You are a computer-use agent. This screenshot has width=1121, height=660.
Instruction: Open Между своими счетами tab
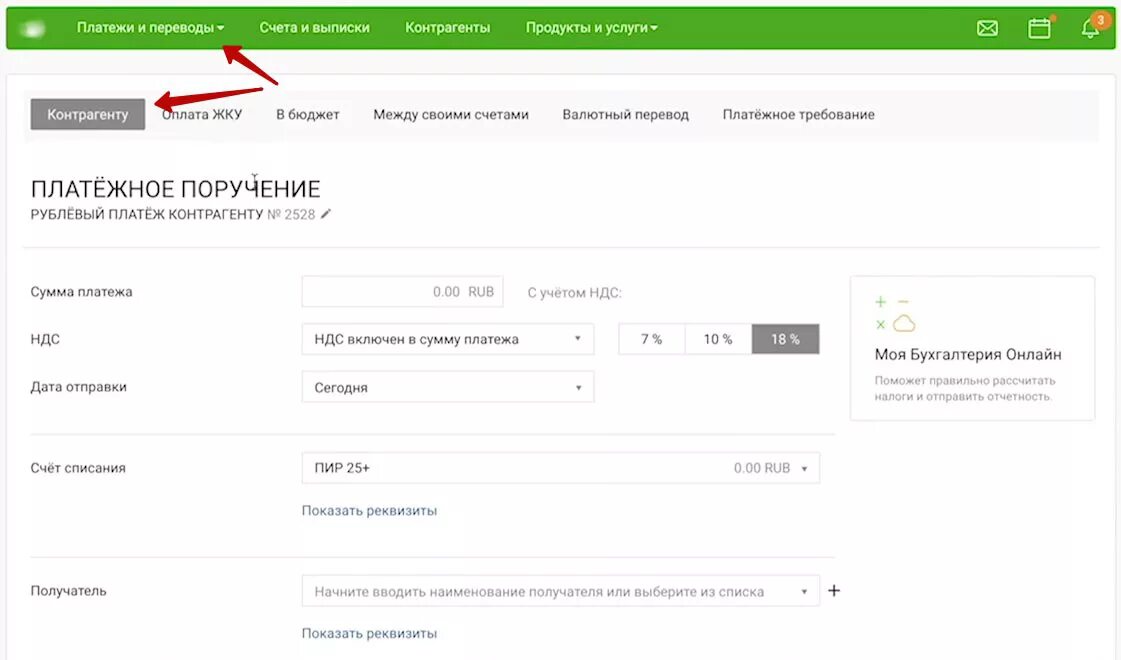click(450, 114)
